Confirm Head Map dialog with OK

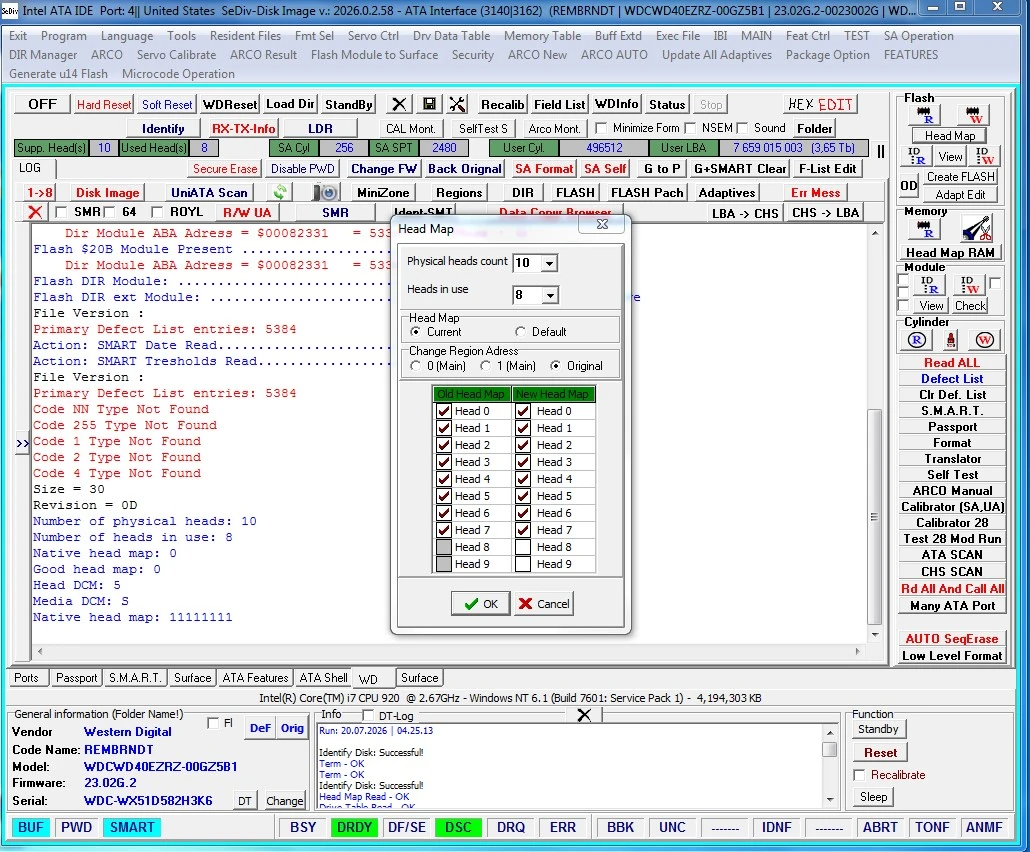(x=481, y=604)
